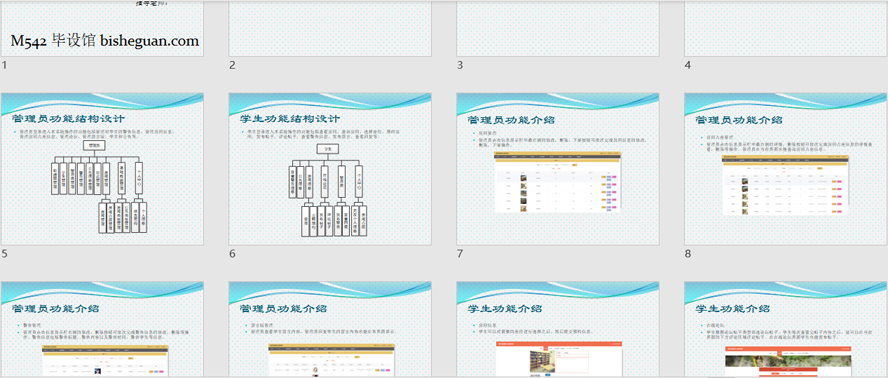Select first bottom-row 管理员功能介绍 slide
The image size is (888, 378).
tap(103, 329)
